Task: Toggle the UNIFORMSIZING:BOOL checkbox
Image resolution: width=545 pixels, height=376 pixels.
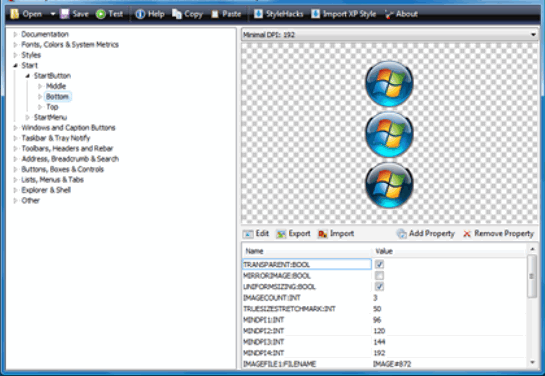Action: pyautogui.click(x=379, y=286)
